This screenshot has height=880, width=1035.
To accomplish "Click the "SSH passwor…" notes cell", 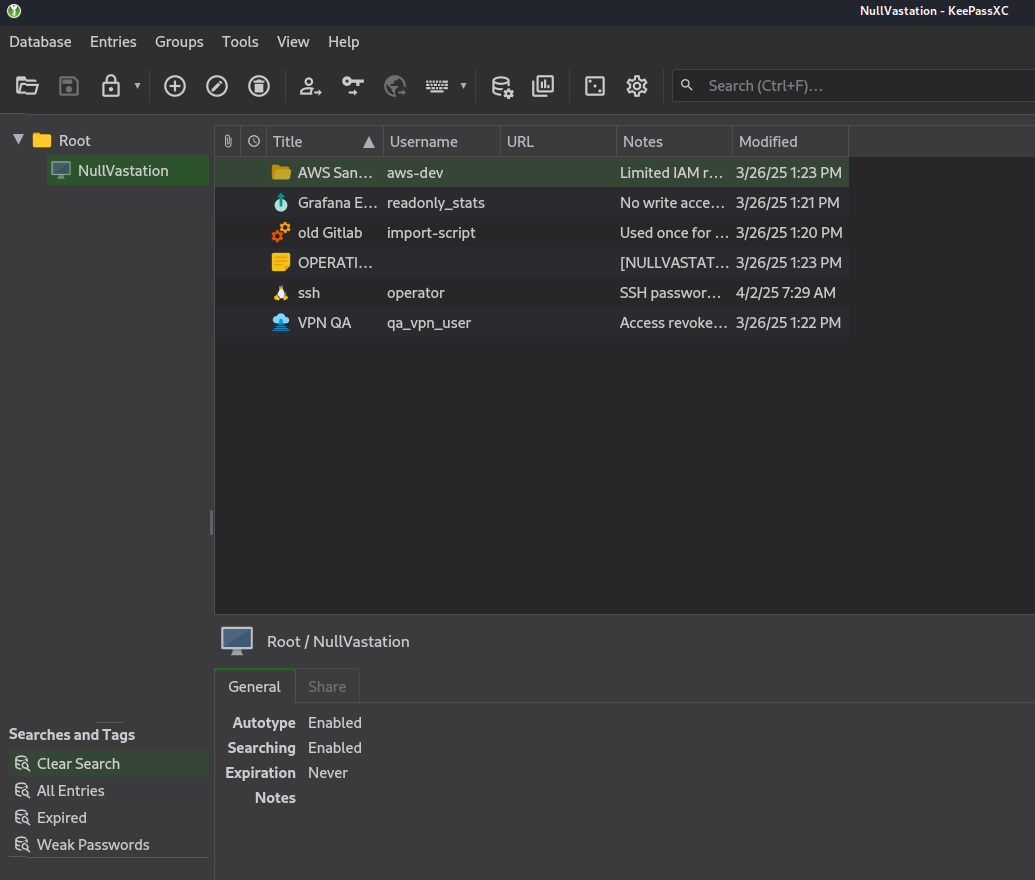I will (670, 292).
